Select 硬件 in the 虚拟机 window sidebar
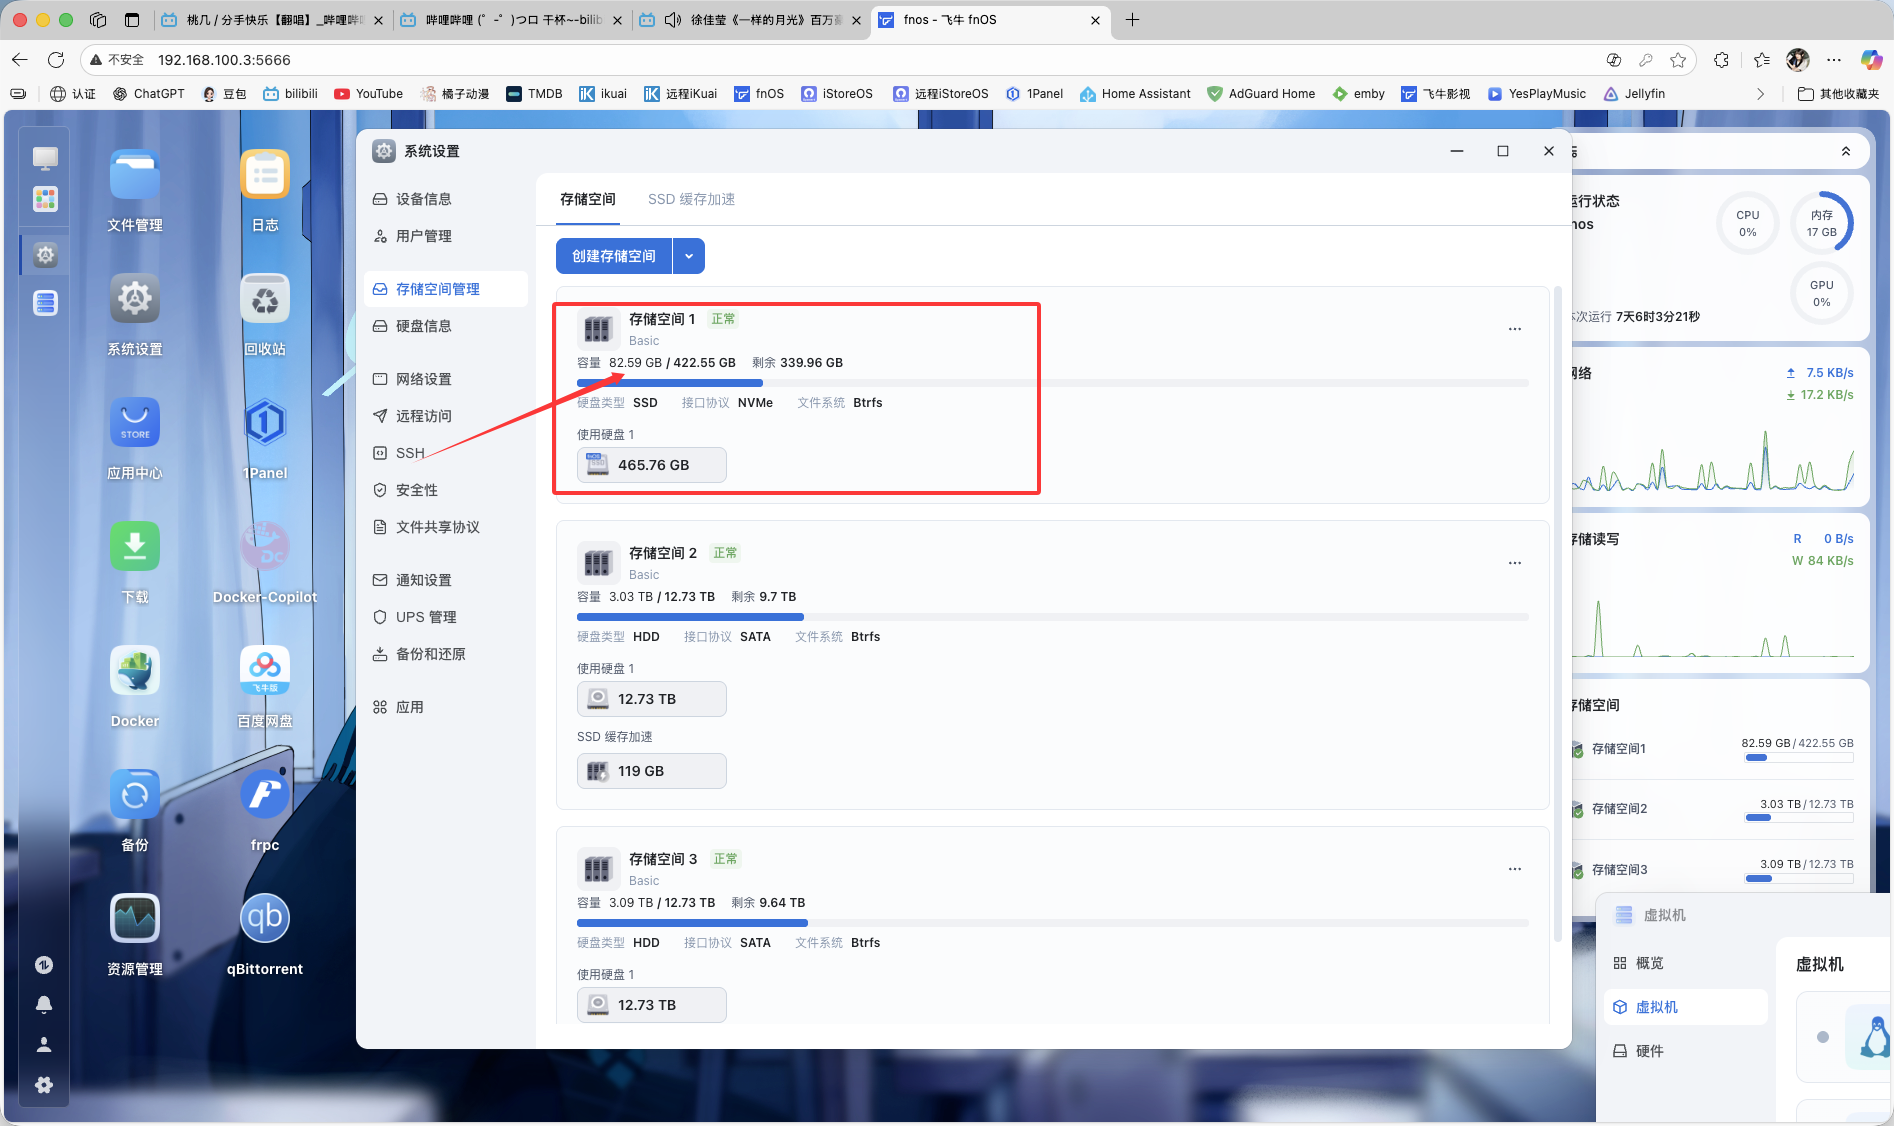Image resolution: width=1894 pixels, height=1126 pixels. tap(1686, 1051)
